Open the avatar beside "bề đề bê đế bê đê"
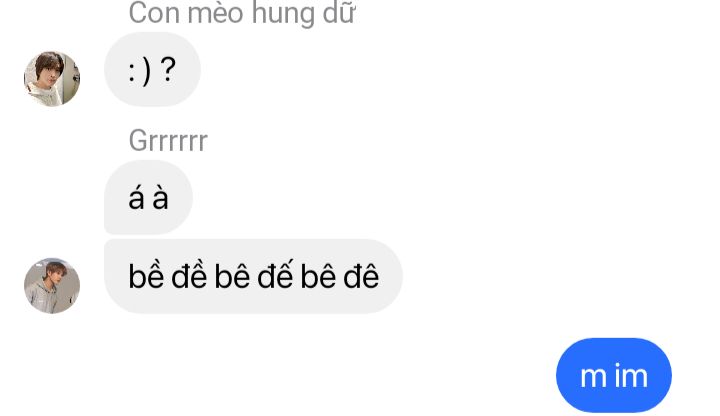The width and height of the screenshot is (720, 416). (52, 286)
